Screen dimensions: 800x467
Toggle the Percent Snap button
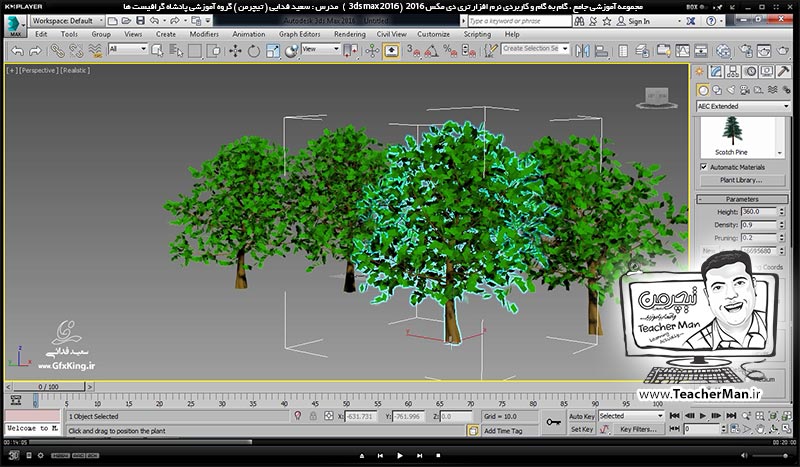point(449,51)
